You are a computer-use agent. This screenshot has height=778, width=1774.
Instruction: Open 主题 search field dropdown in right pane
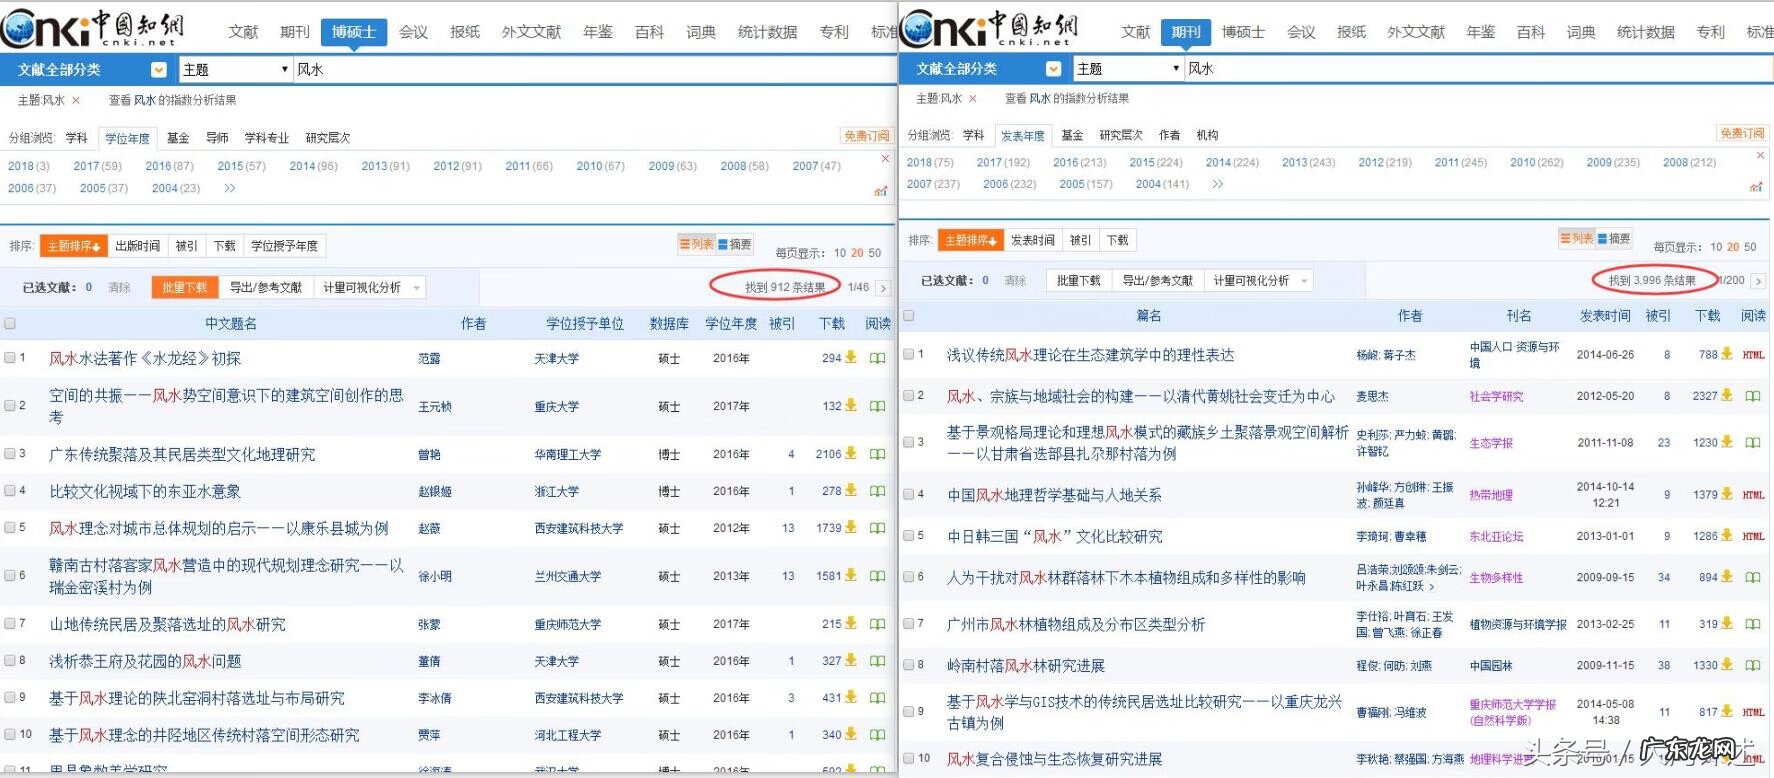point(1129,68)
